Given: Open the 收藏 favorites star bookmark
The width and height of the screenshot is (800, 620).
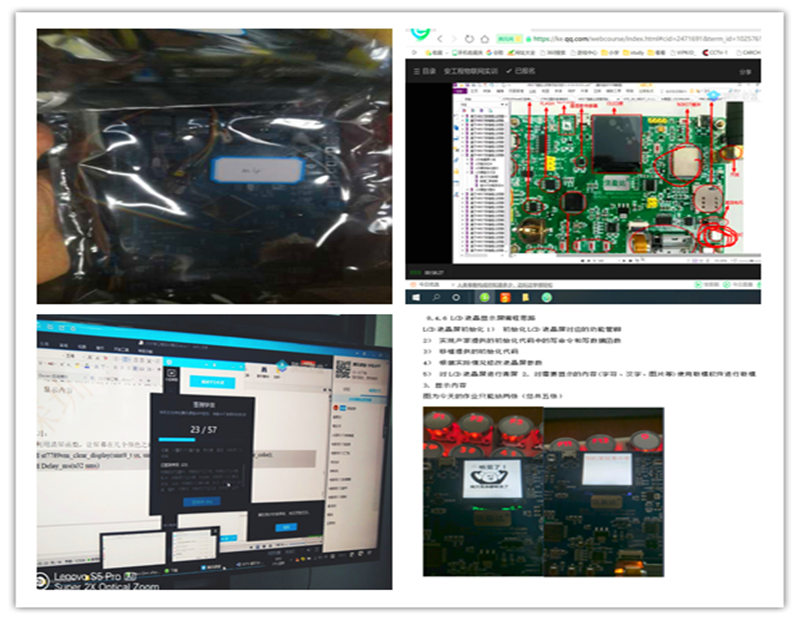Looking at the screenshot, I should [x=434, y=53].
